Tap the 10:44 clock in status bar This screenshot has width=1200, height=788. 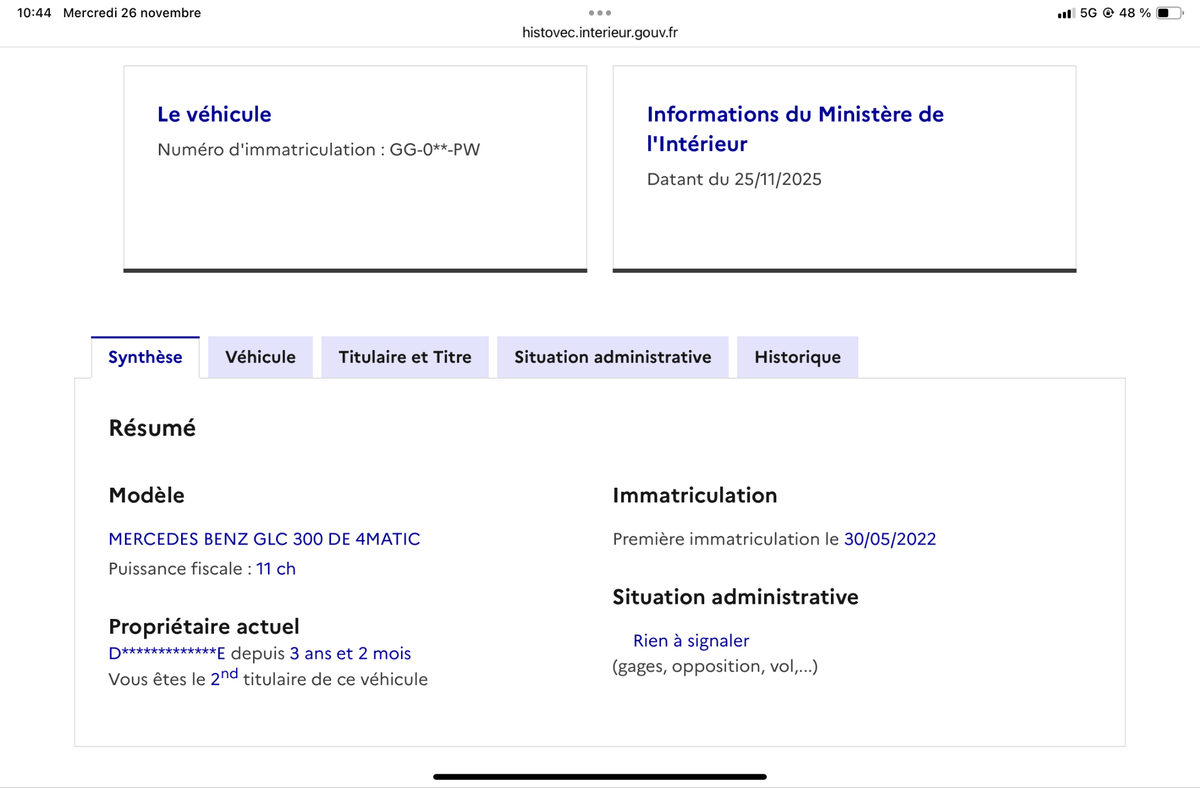(x=34, y=13)
